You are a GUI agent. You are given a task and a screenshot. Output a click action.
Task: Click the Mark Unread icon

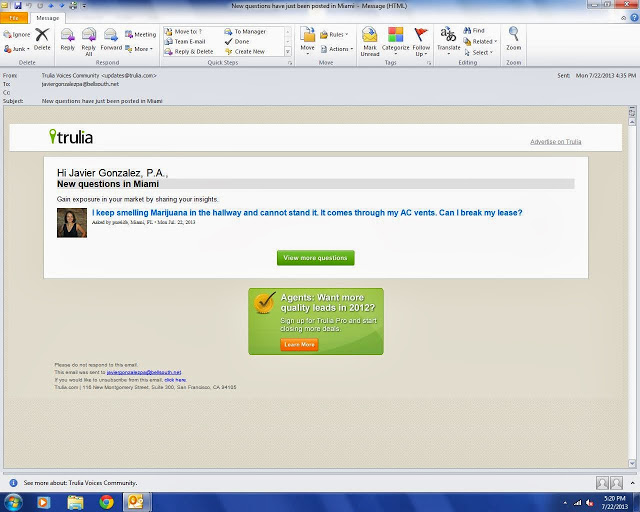click(x=370, y=41)
